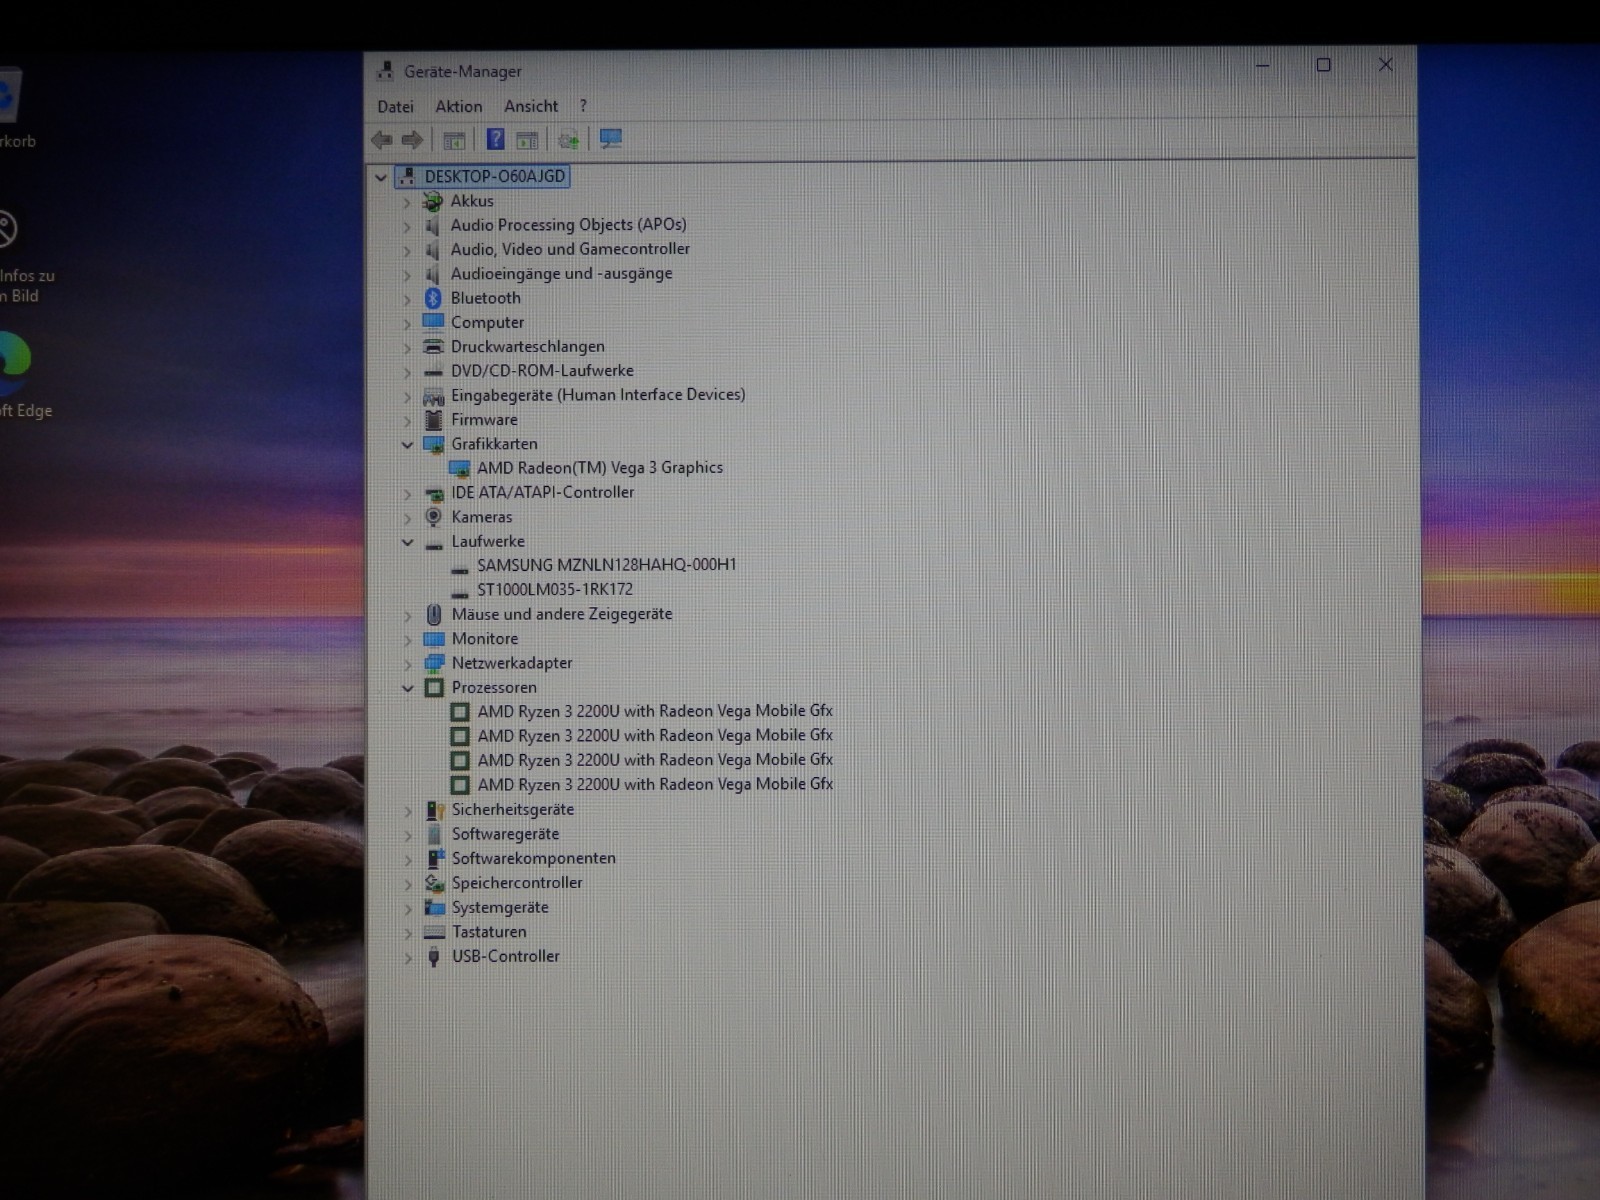Collapse the Laufwerke node
This screenshot has height=1200, width=1600.
pyautogui.click(x=407, y=542)
